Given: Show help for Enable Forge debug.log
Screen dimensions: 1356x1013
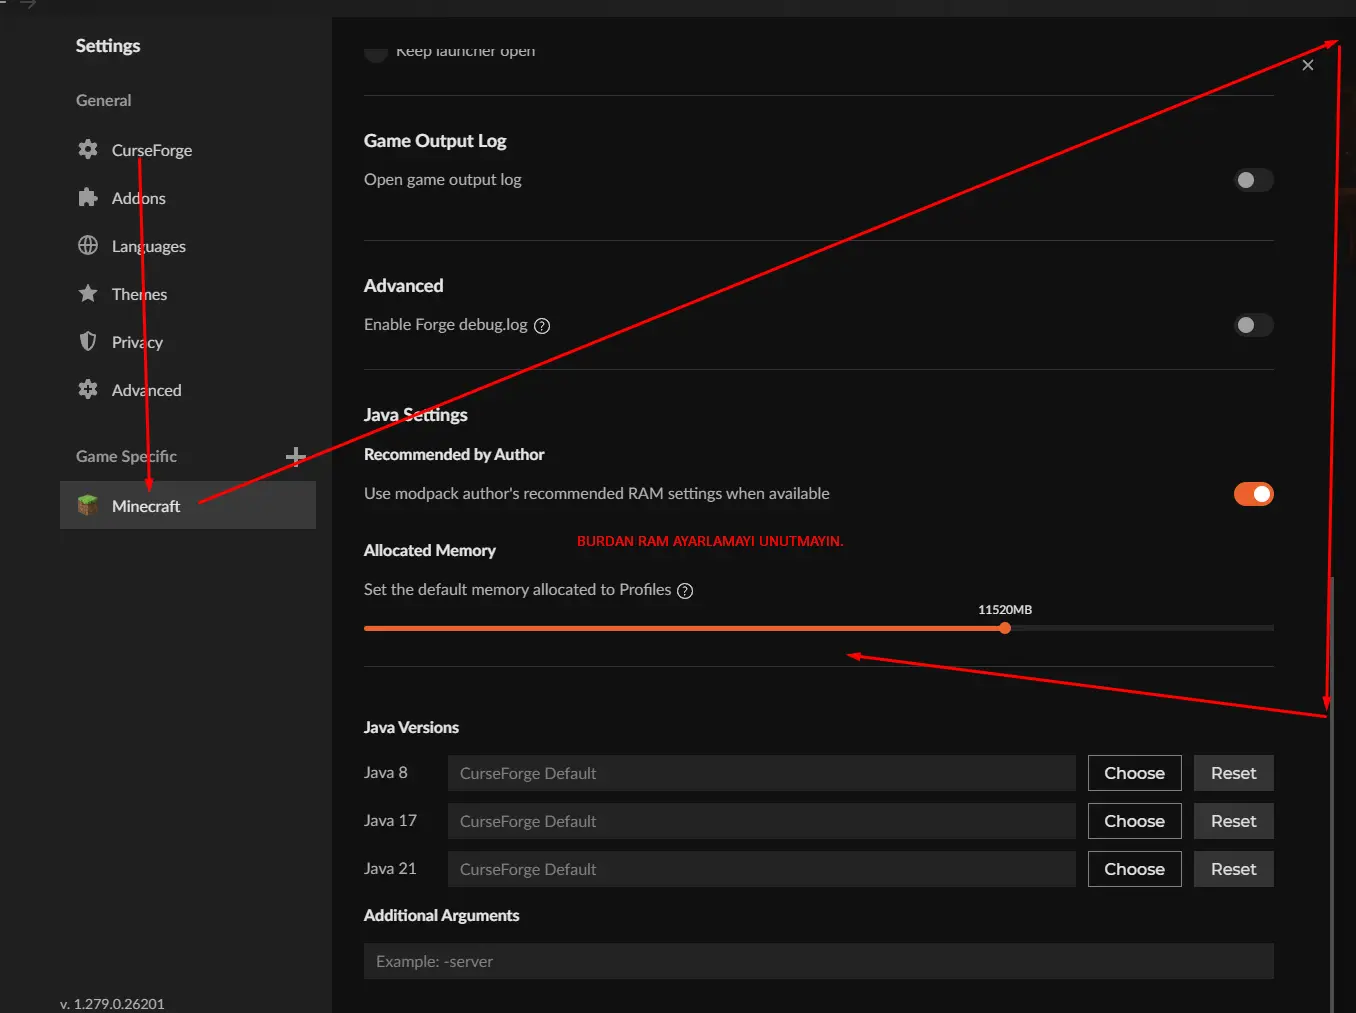Looking at the screenshot, I should (x=542, y=326).
